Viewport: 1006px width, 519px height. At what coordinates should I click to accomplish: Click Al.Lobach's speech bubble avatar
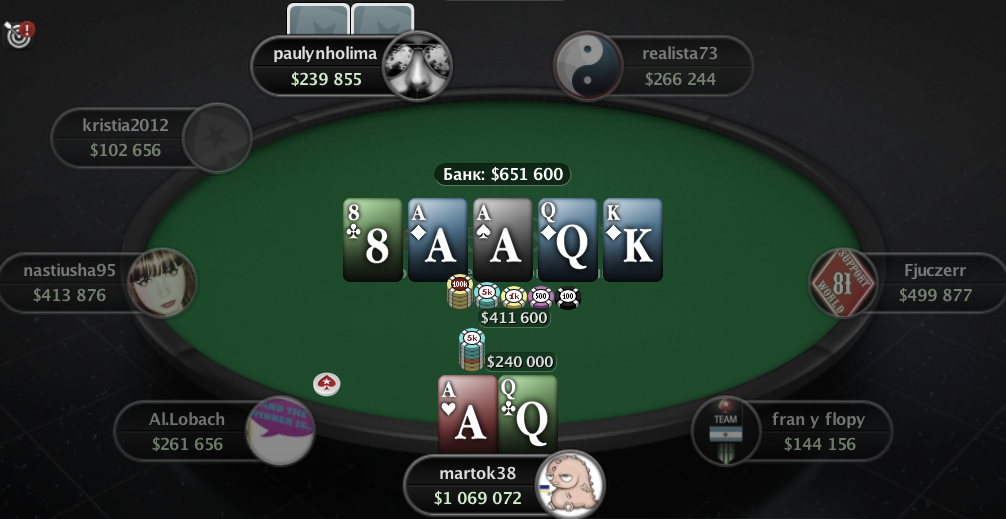(x=280, y=430)
